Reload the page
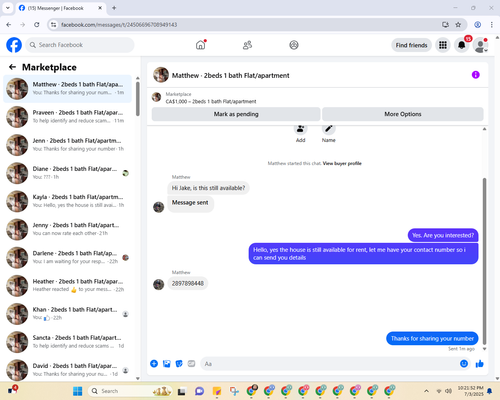Viewport: 500px width, 400px height. [37, 25]
